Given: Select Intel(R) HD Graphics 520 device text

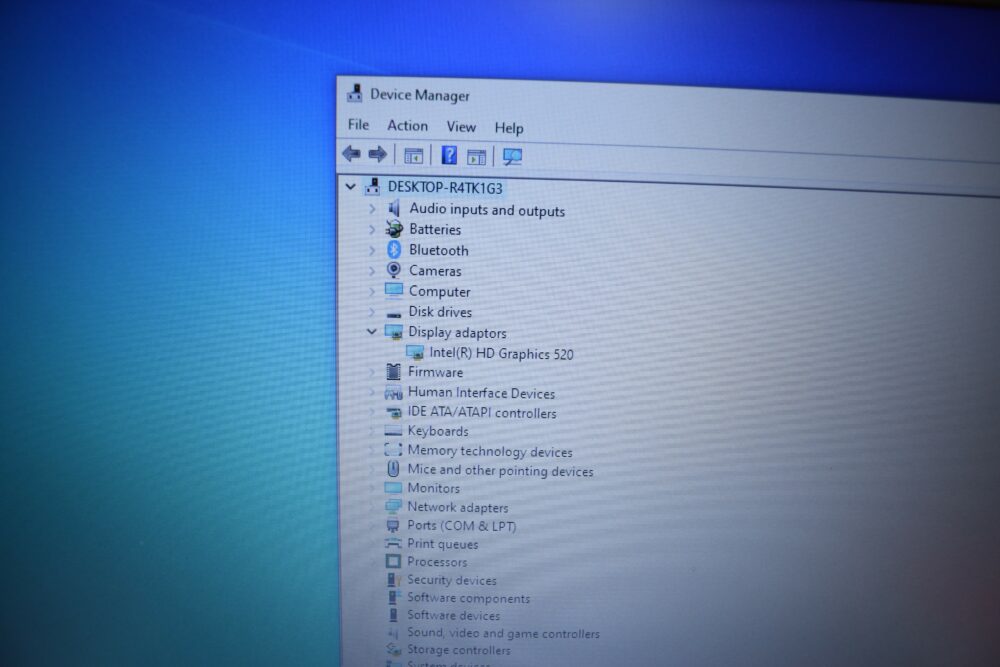Looking at the screenshot, I should [x=501, y=353].
